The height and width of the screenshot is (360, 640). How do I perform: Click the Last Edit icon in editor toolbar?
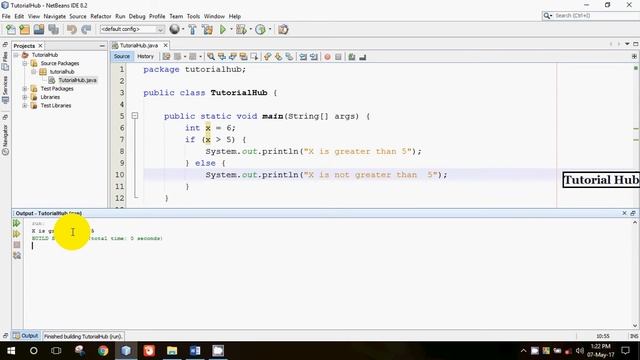[166, 57]
